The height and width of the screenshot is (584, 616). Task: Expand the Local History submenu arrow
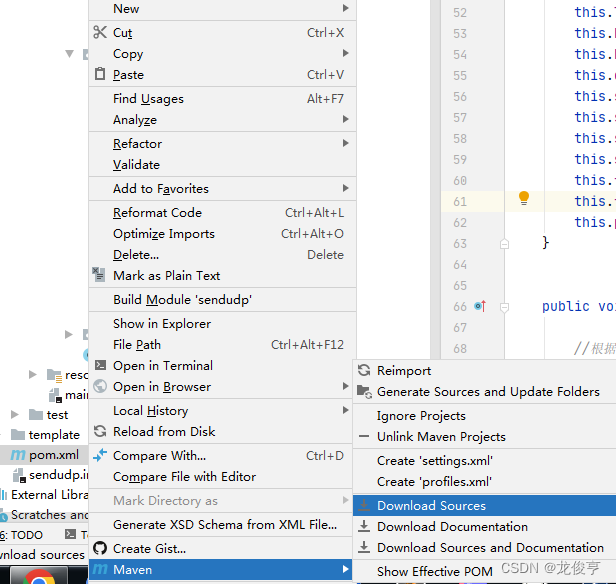[x=345, y=410]
